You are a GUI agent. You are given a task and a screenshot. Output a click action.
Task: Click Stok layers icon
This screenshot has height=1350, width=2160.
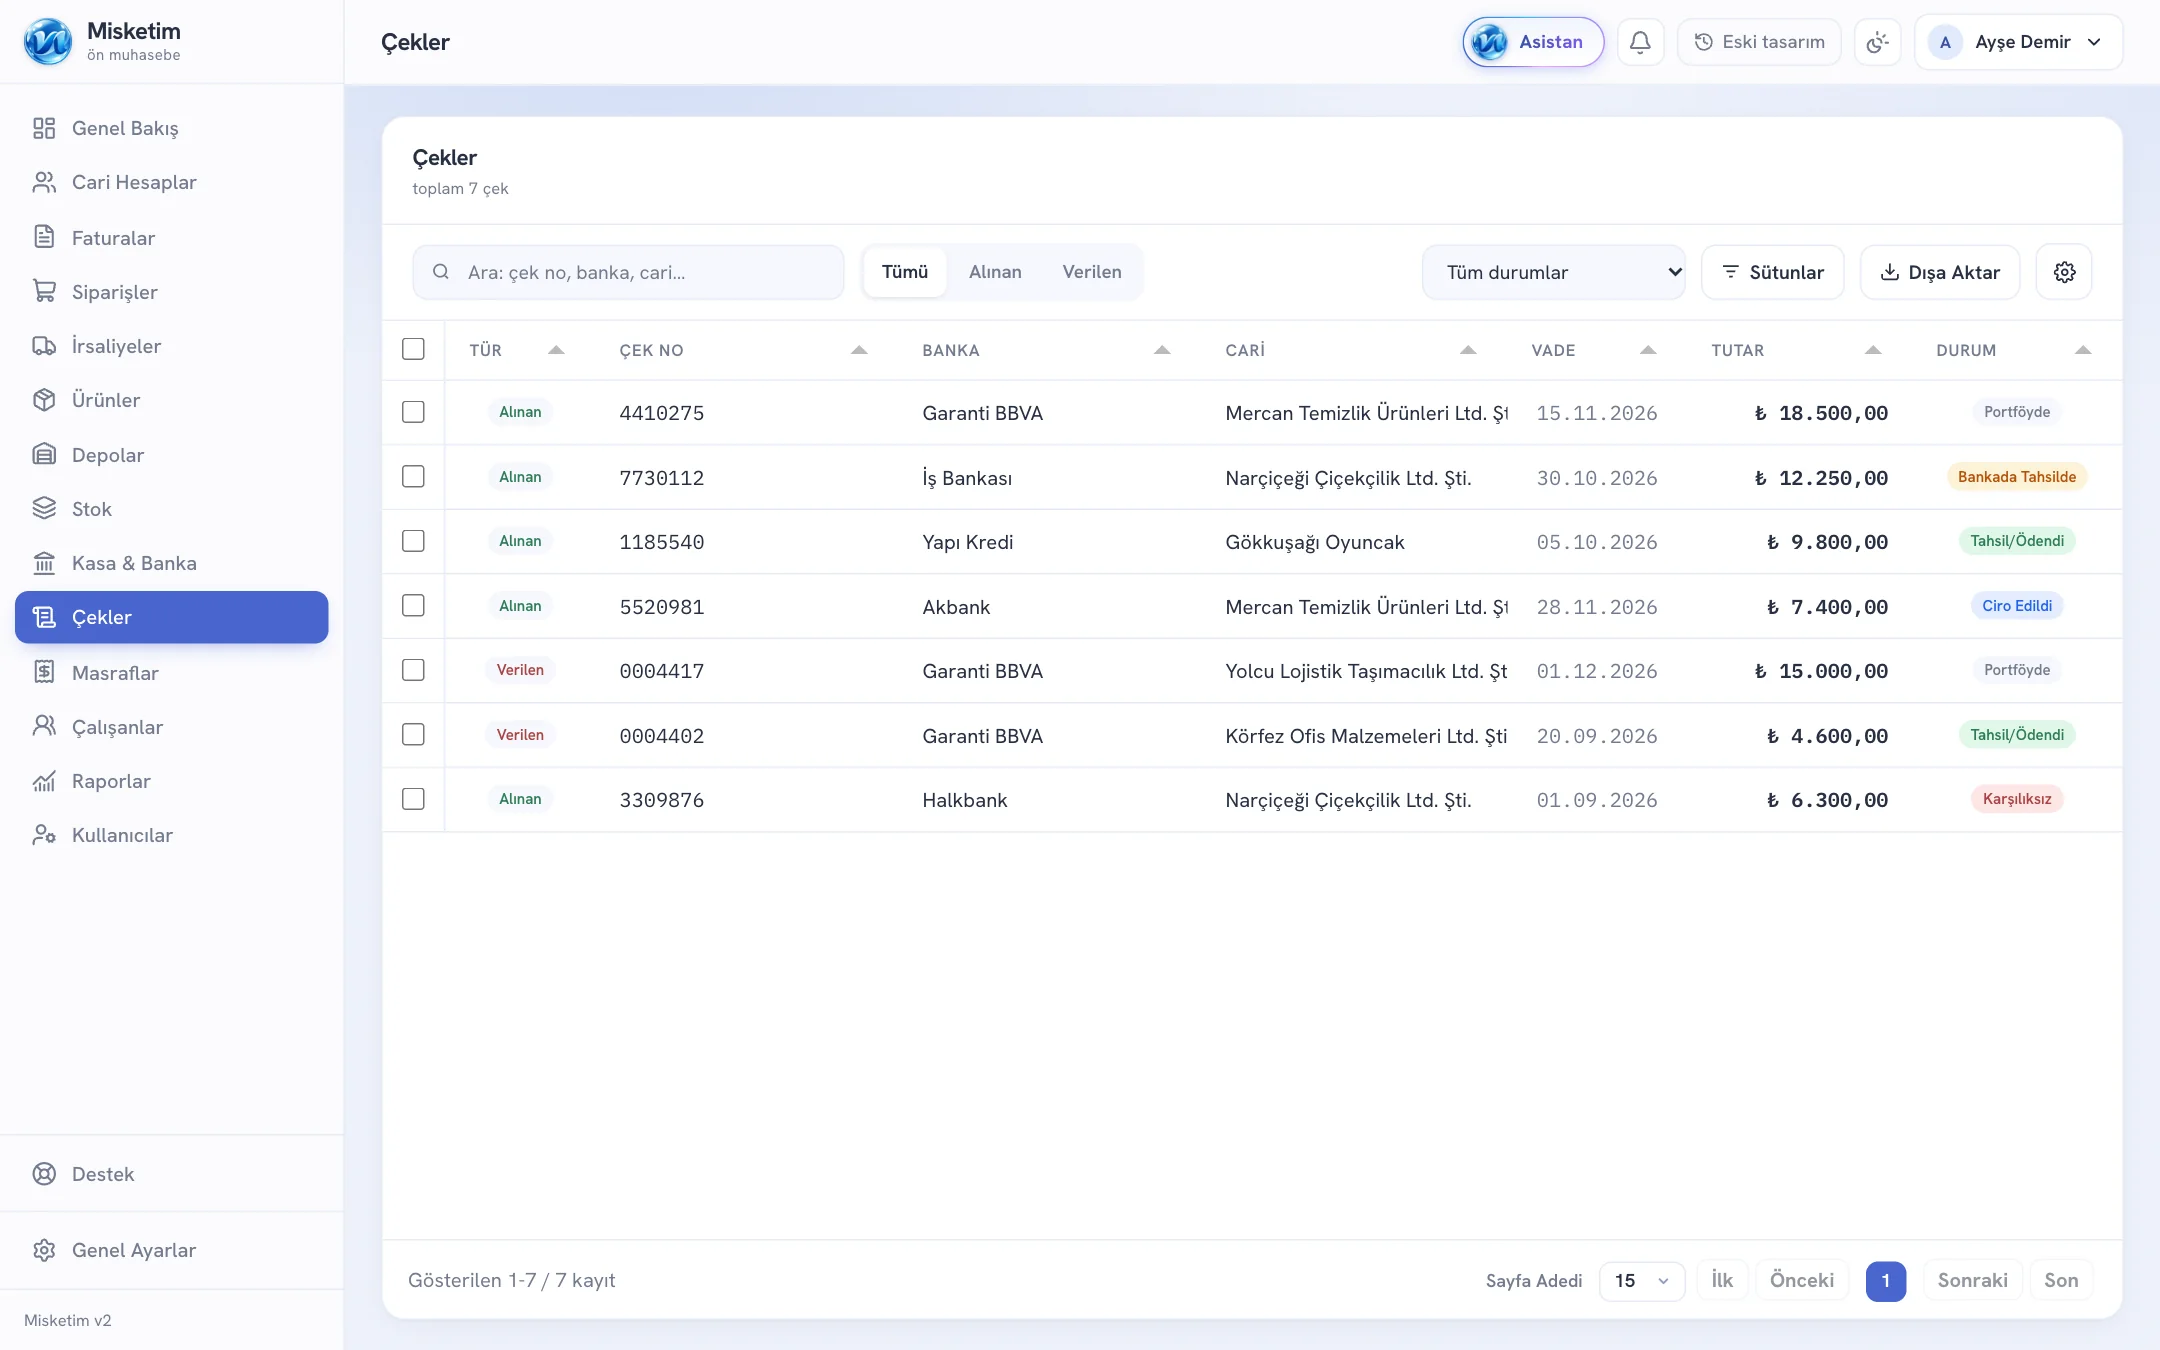pyautogui.click(x=44, y=508)
